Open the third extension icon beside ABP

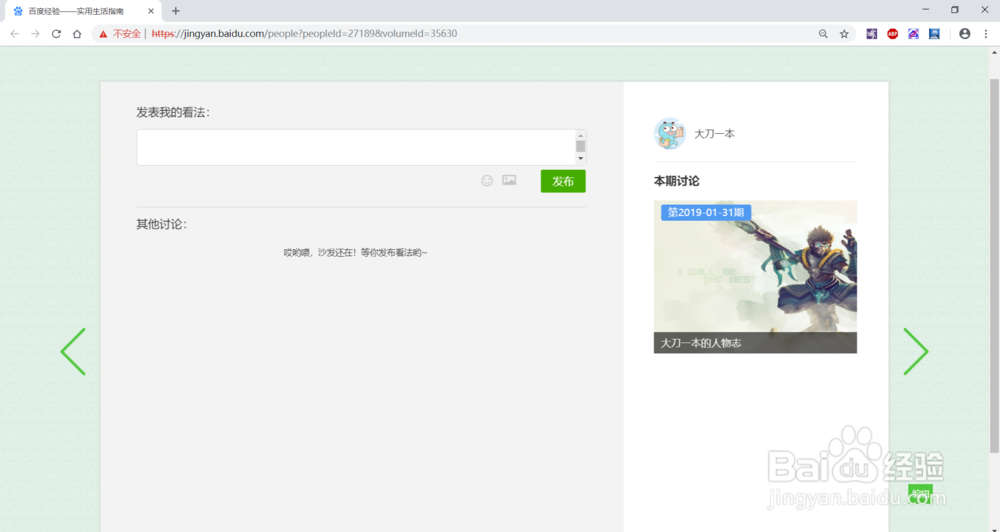[x=913, y=34]
